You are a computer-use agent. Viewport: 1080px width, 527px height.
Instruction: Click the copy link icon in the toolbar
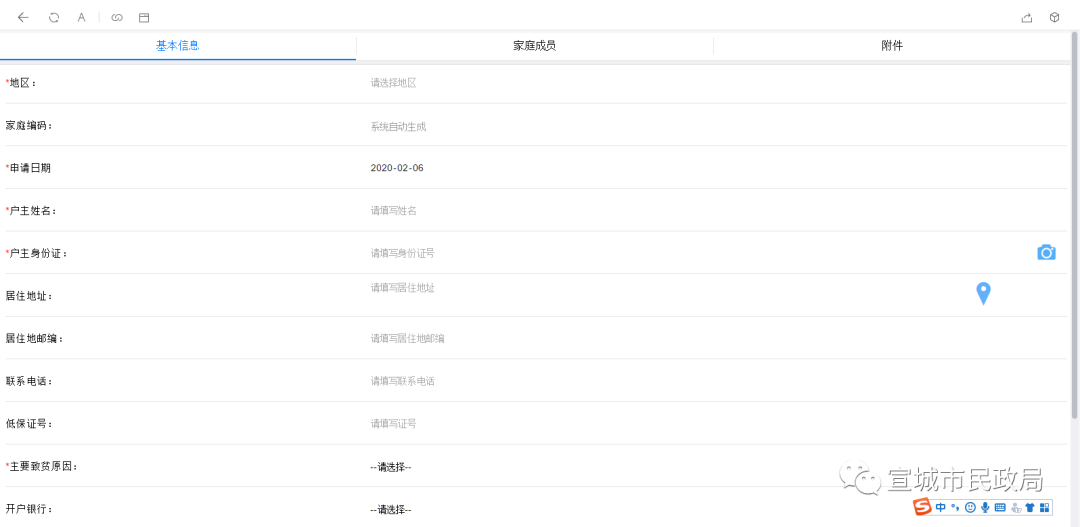pyautogui.click(x=117, y=18)
